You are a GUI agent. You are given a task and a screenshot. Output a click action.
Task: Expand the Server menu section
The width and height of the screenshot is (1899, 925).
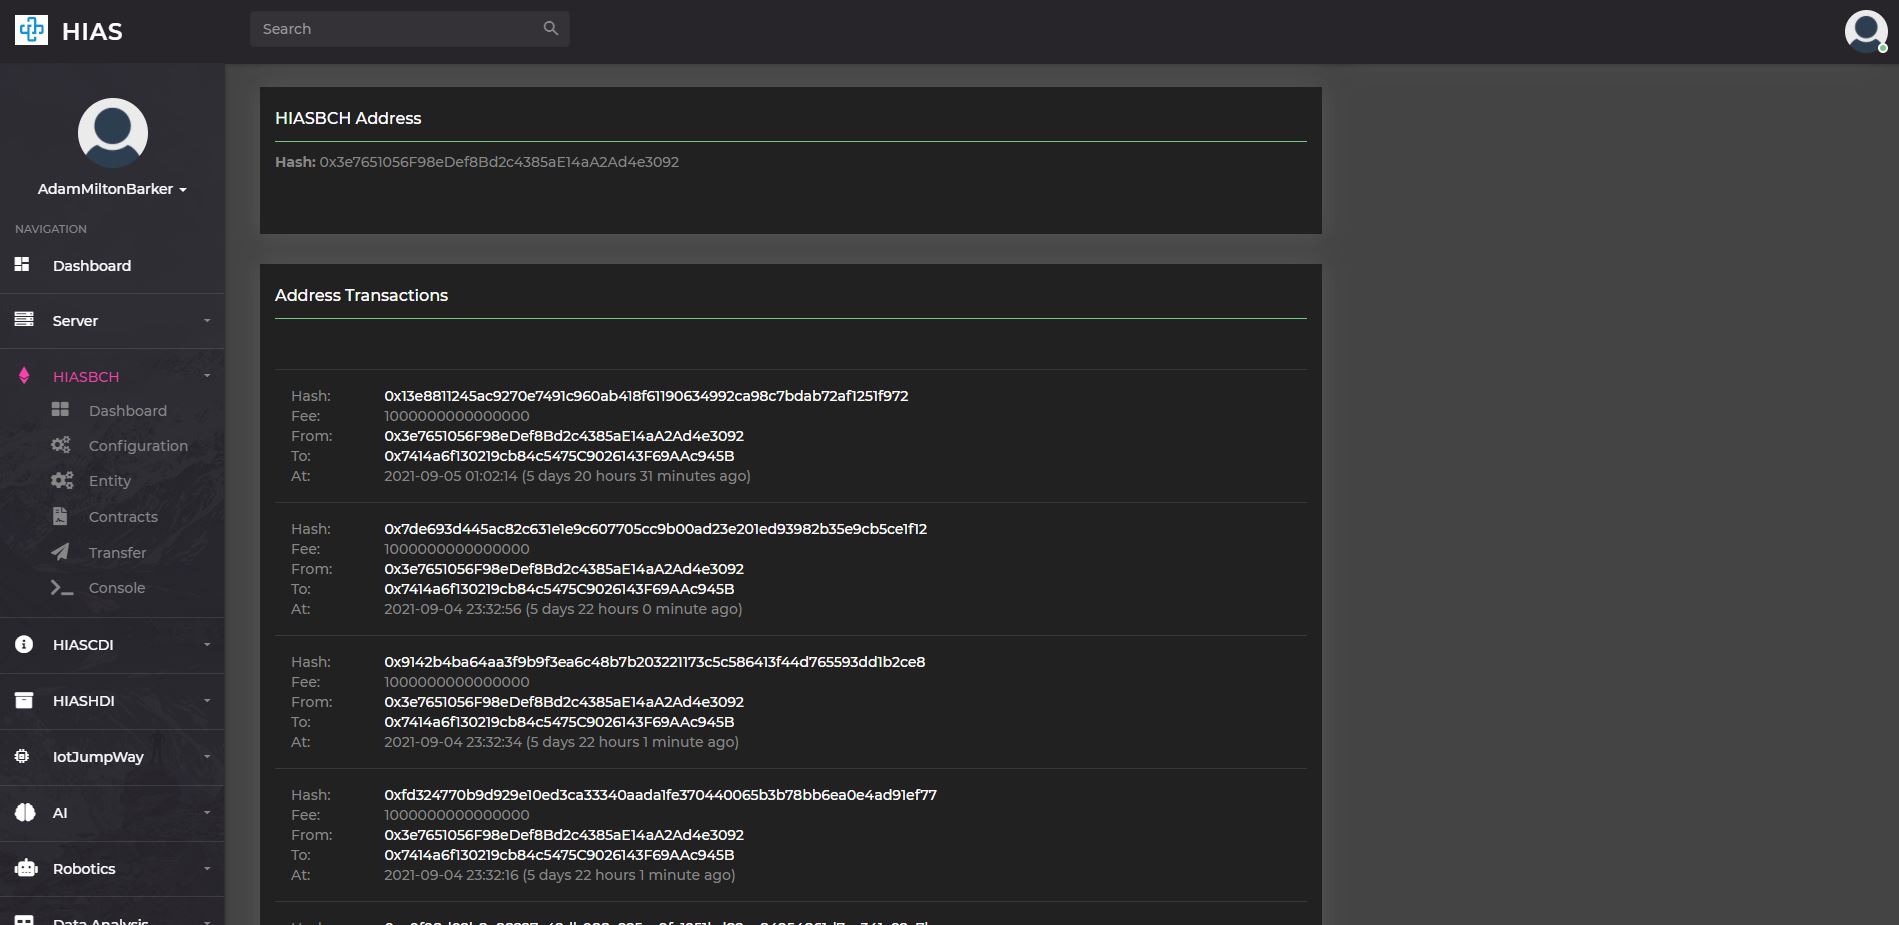pos(112,320)
